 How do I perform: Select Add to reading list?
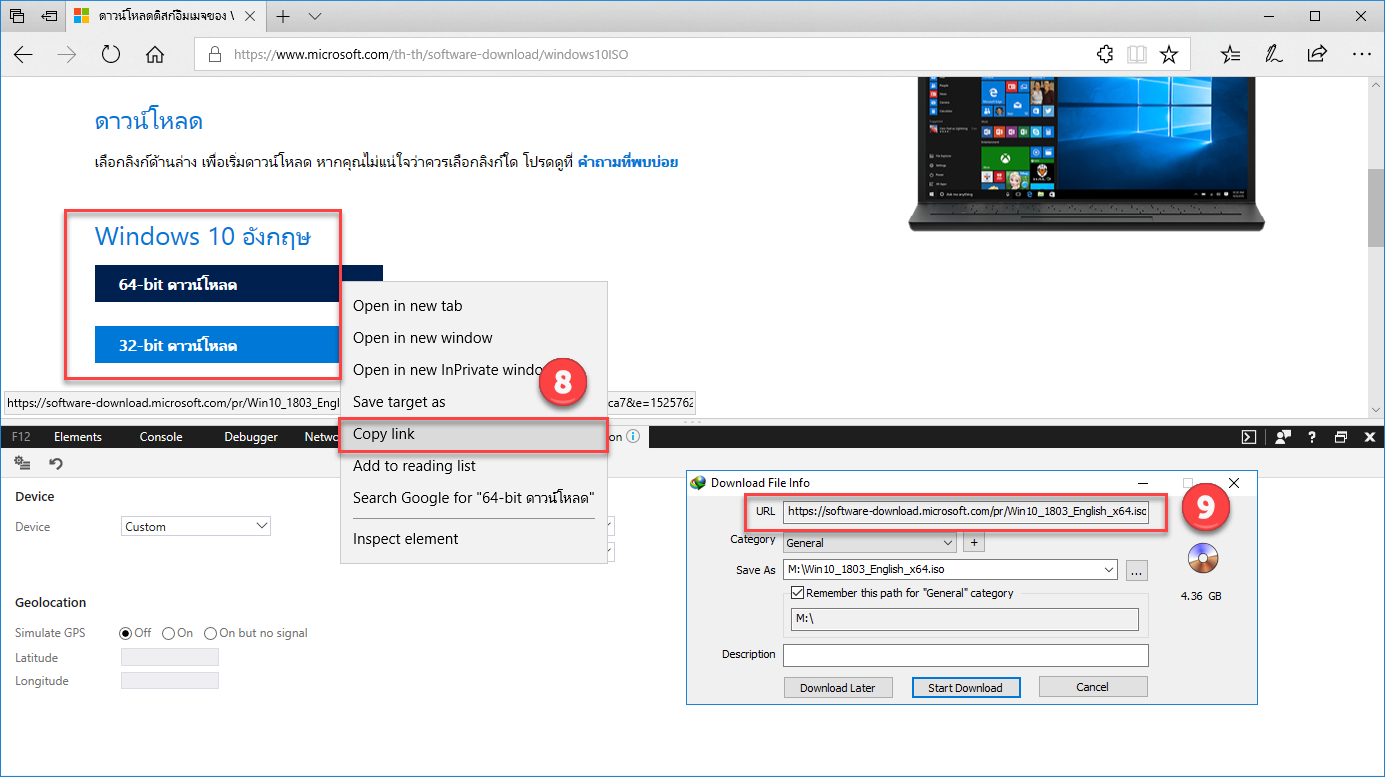[474, 466]
